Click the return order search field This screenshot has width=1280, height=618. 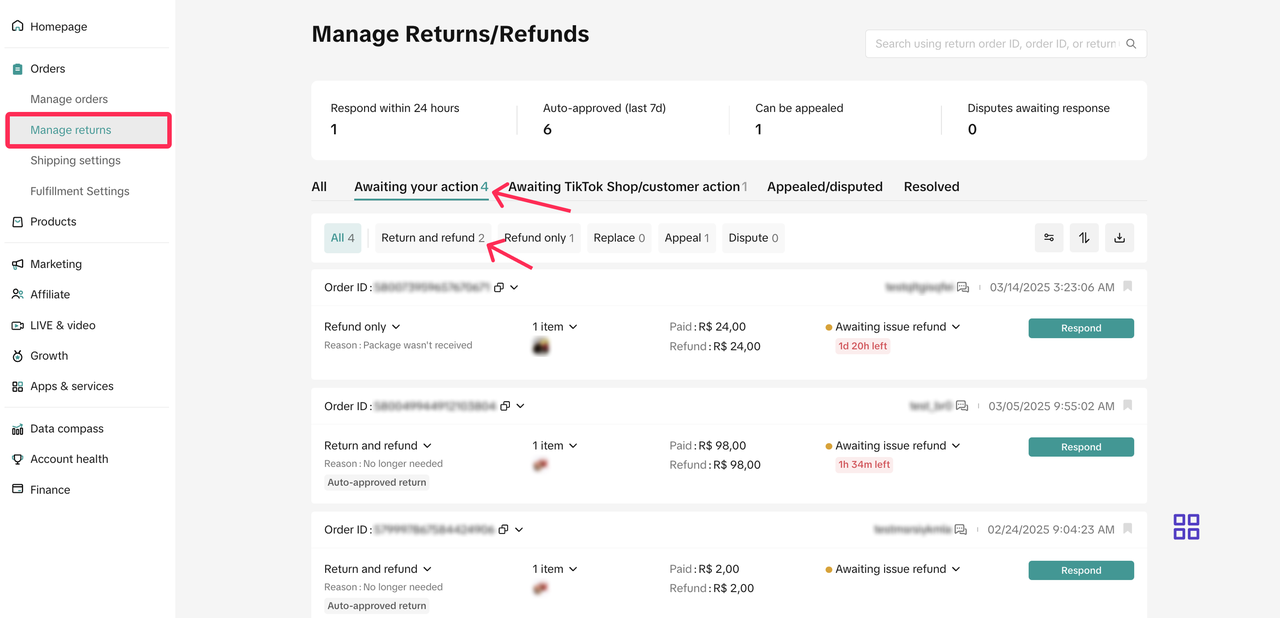(x=995, y=44)
